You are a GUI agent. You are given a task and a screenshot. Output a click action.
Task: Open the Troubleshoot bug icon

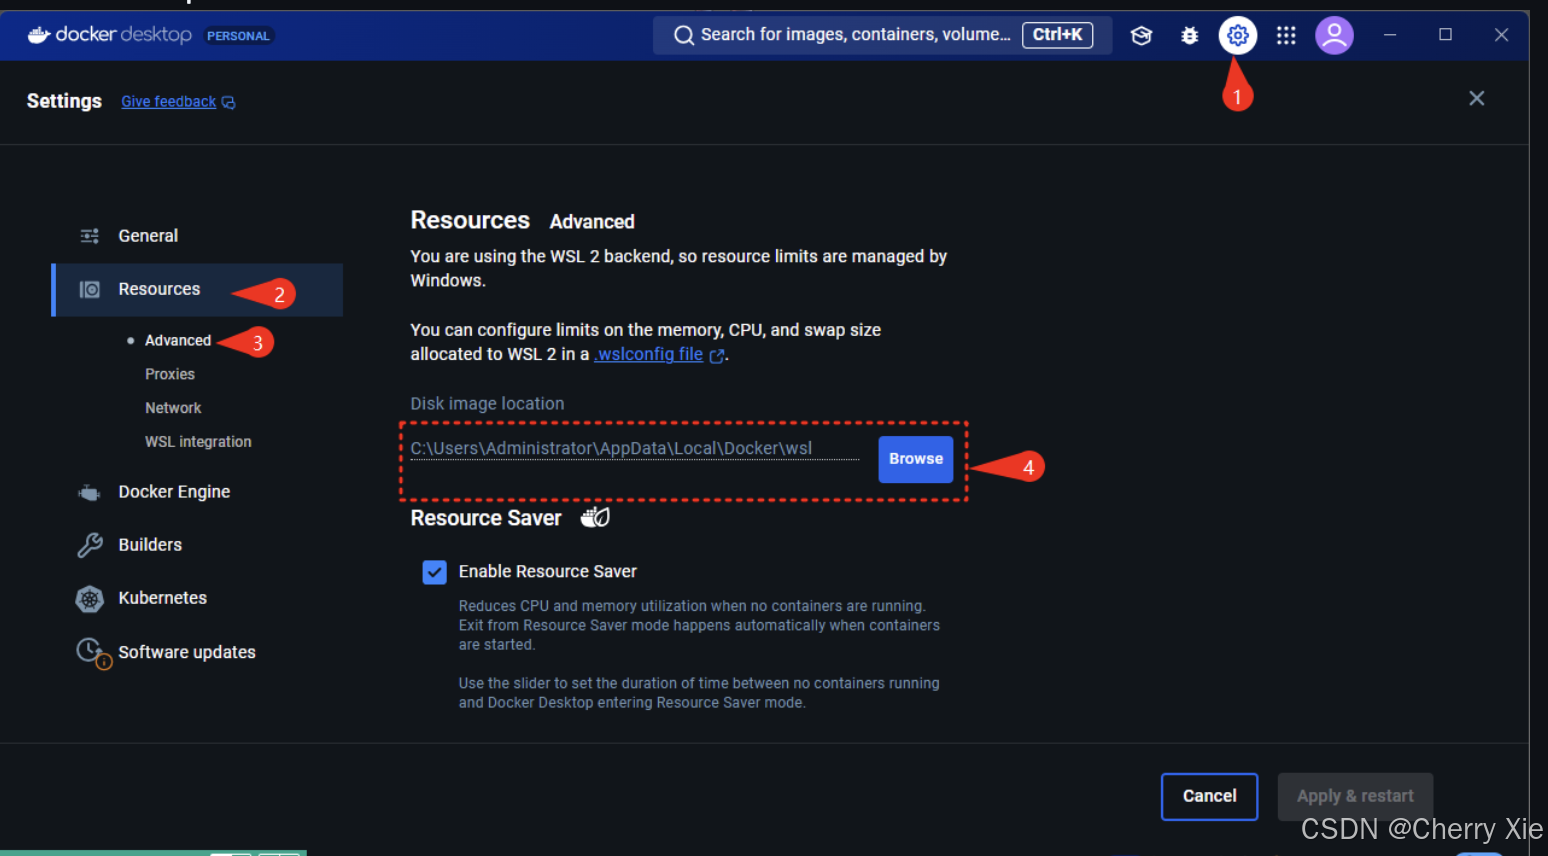[1189, 36]
